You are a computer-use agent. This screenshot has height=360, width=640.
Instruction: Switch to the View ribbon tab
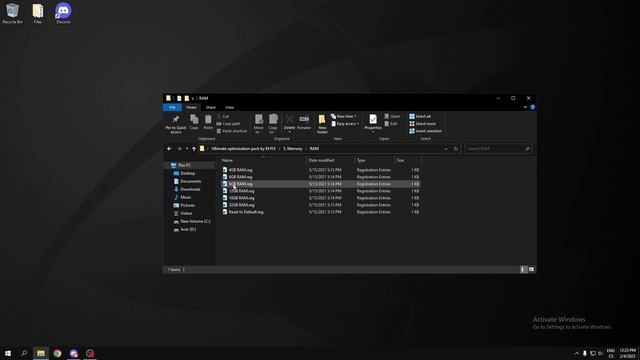[x=229, y=107]
